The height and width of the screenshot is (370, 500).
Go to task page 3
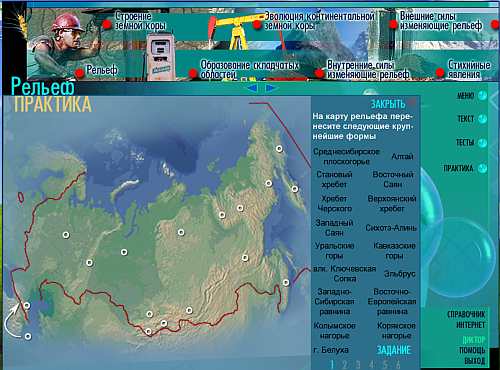tap(358, 364)
